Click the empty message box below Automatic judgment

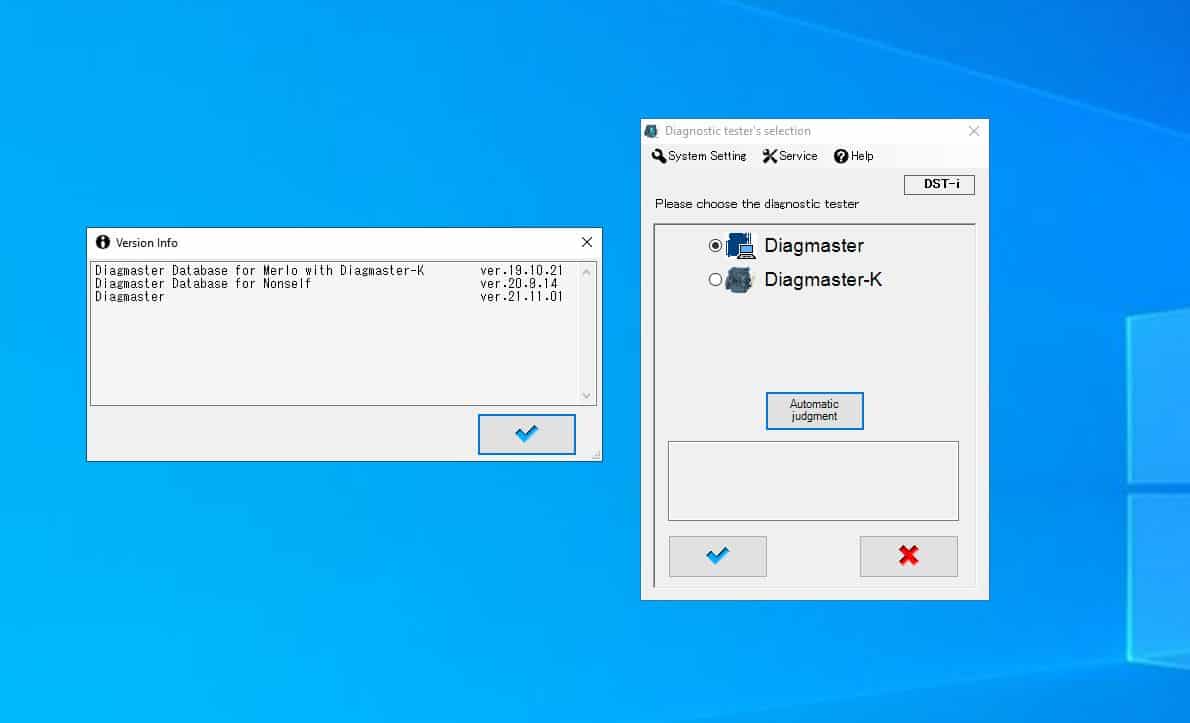tap(813, 481)
